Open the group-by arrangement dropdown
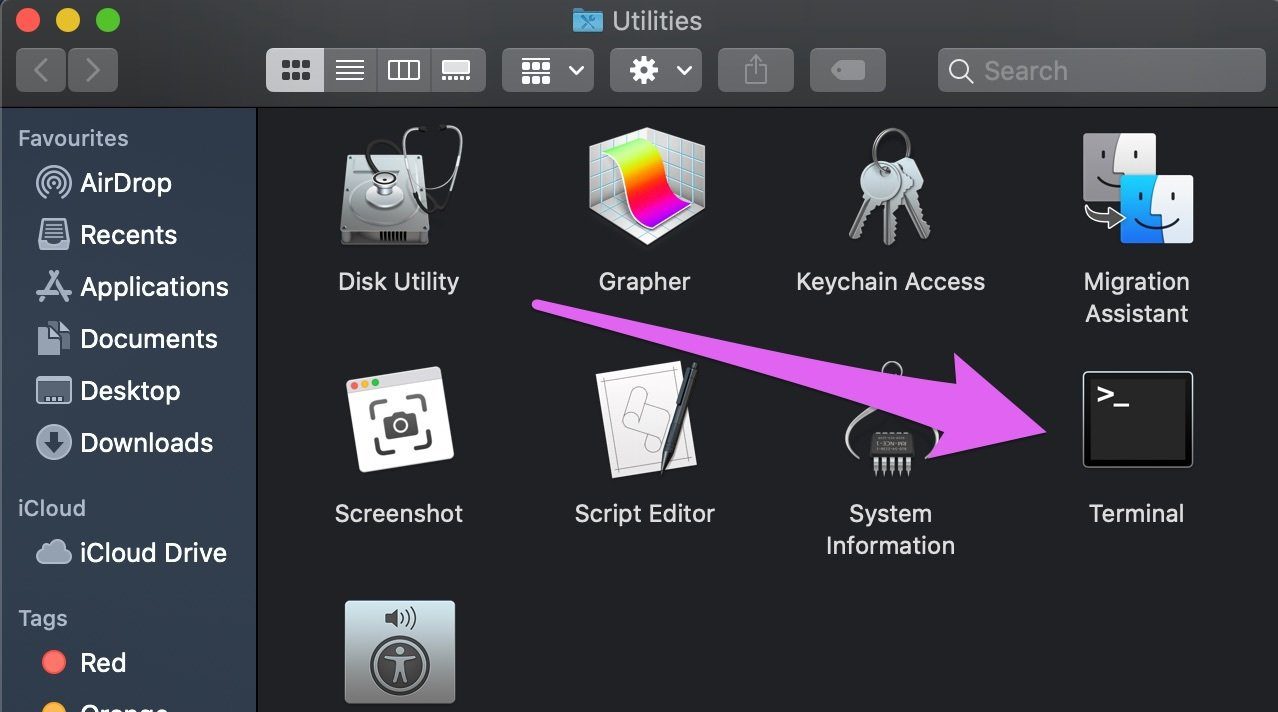The image size is (1278, 712). click(548, 70)
